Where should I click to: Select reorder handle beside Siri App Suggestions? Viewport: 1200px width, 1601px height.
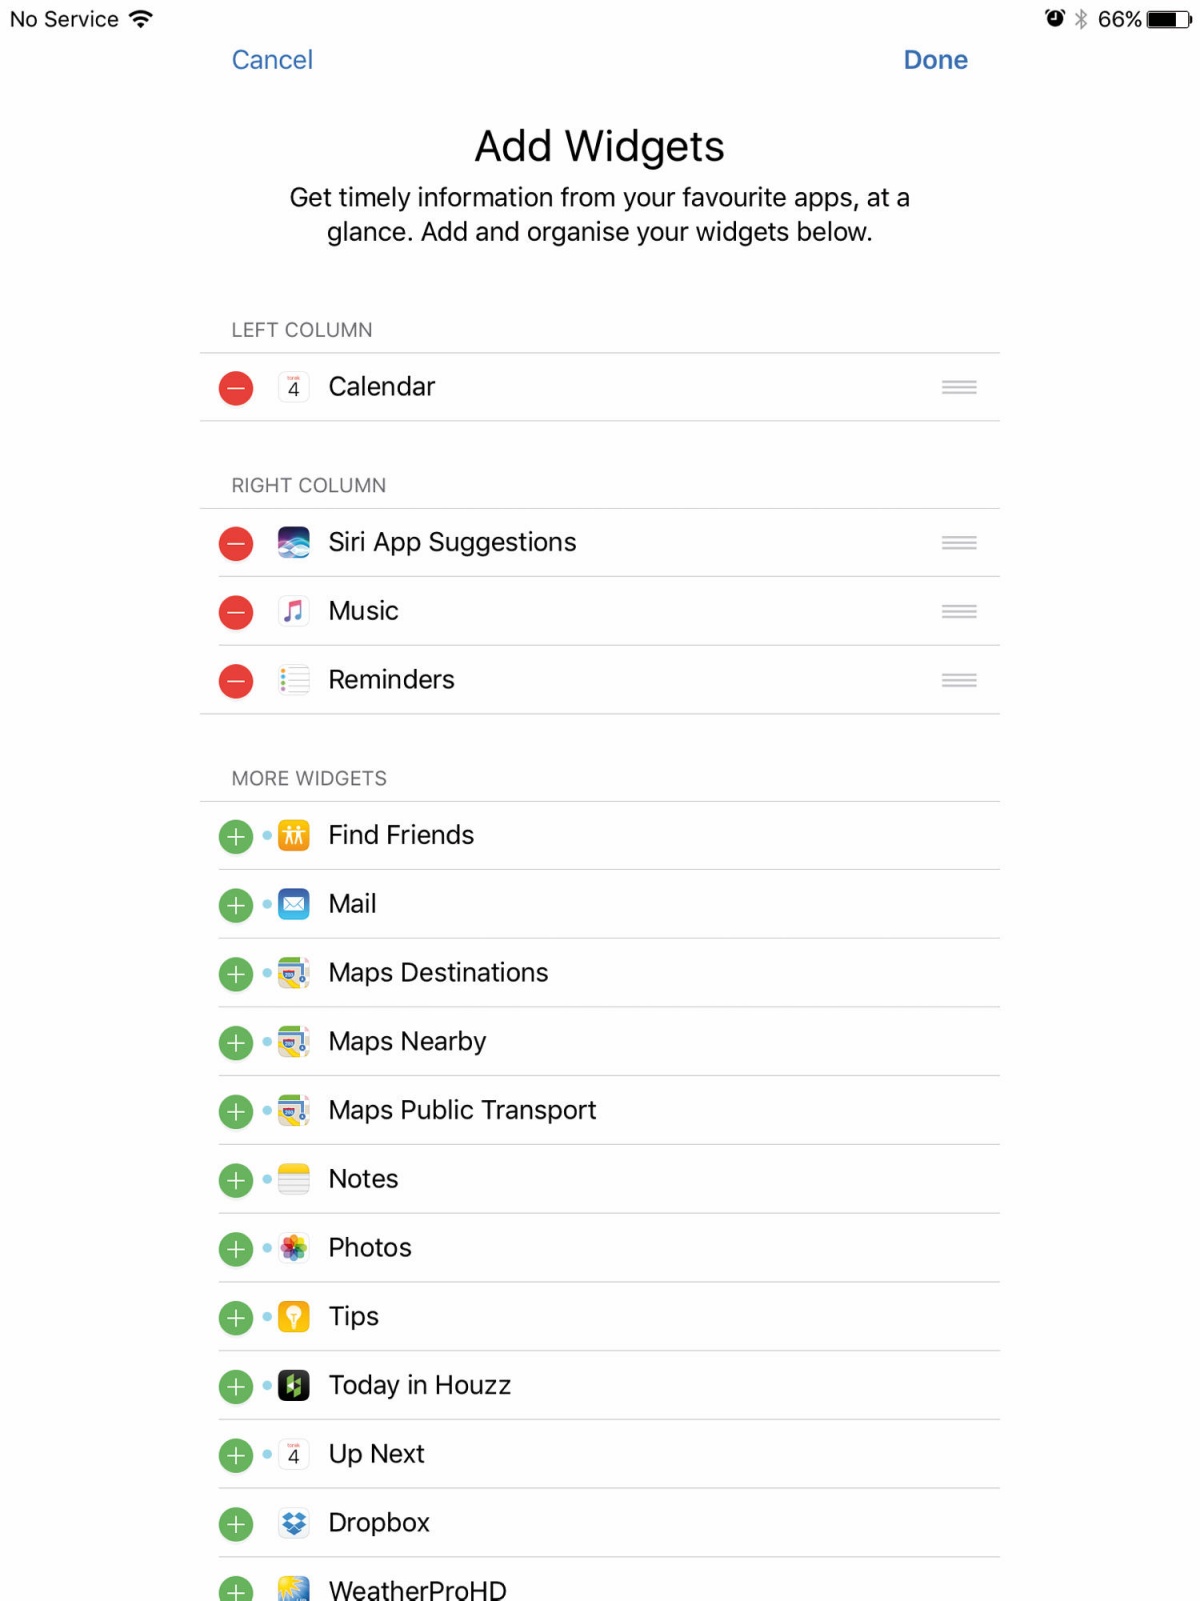point(959,543)
